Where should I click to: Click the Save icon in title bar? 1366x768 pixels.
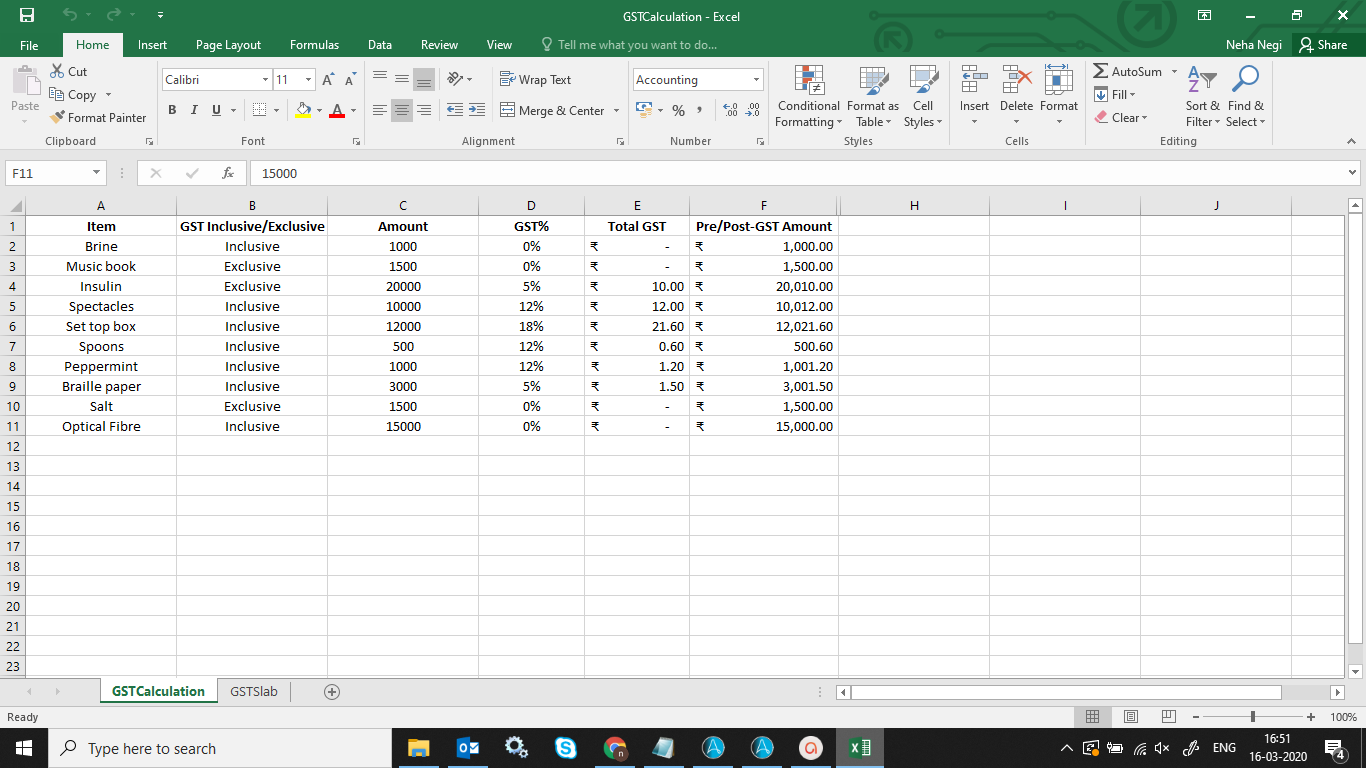point(27,16)
